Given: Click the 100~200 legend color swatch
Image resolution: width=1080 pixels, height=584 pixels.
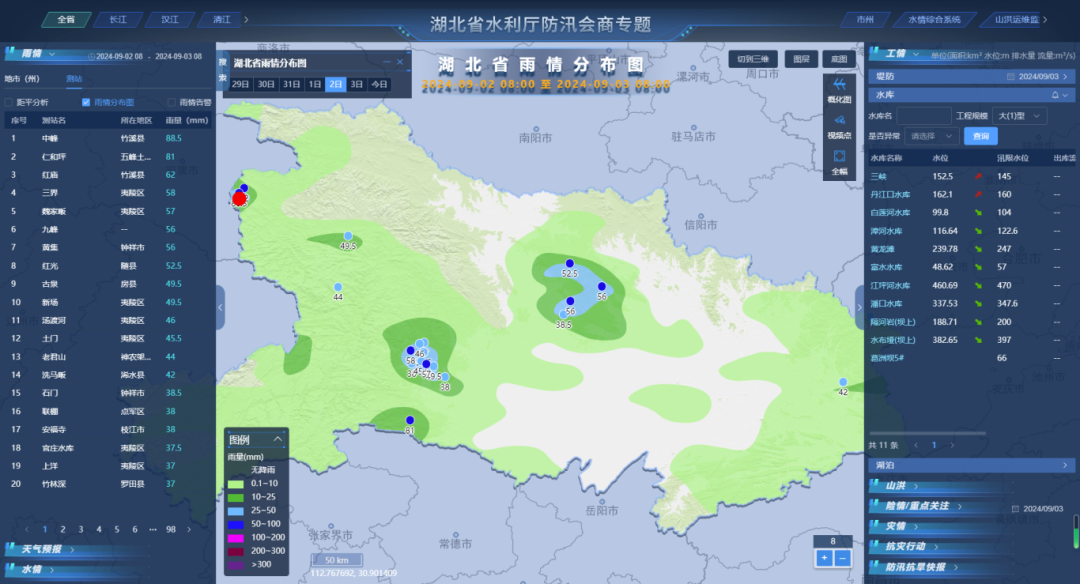Looking at the screenshot, I should point(236,538).
